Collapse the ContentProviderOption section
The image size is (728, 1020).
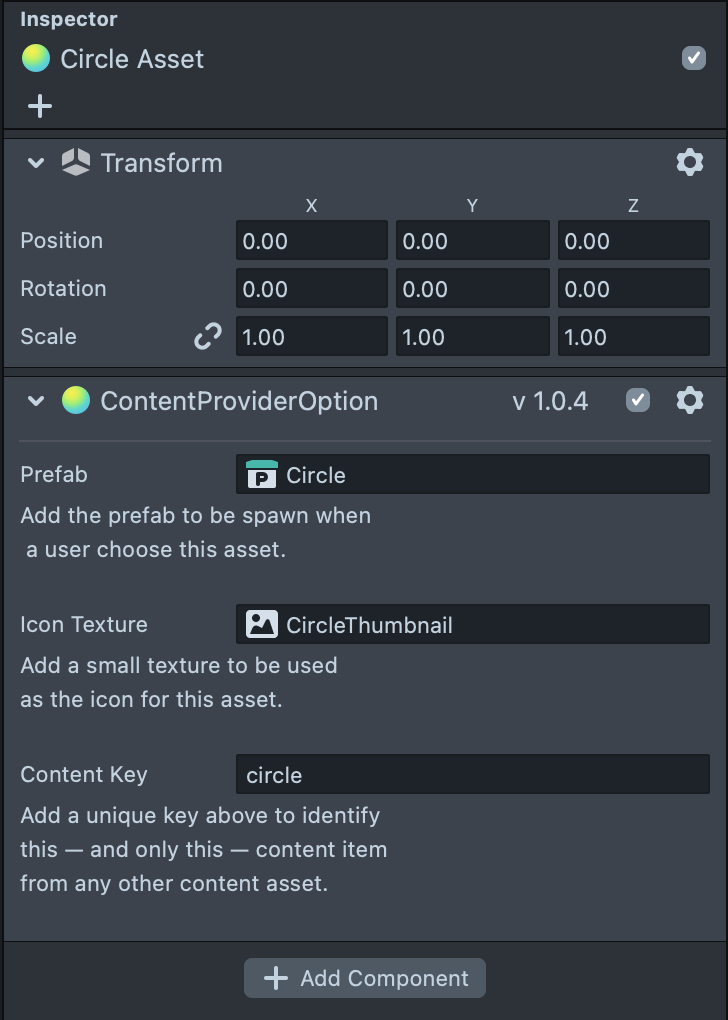(37, 401)
